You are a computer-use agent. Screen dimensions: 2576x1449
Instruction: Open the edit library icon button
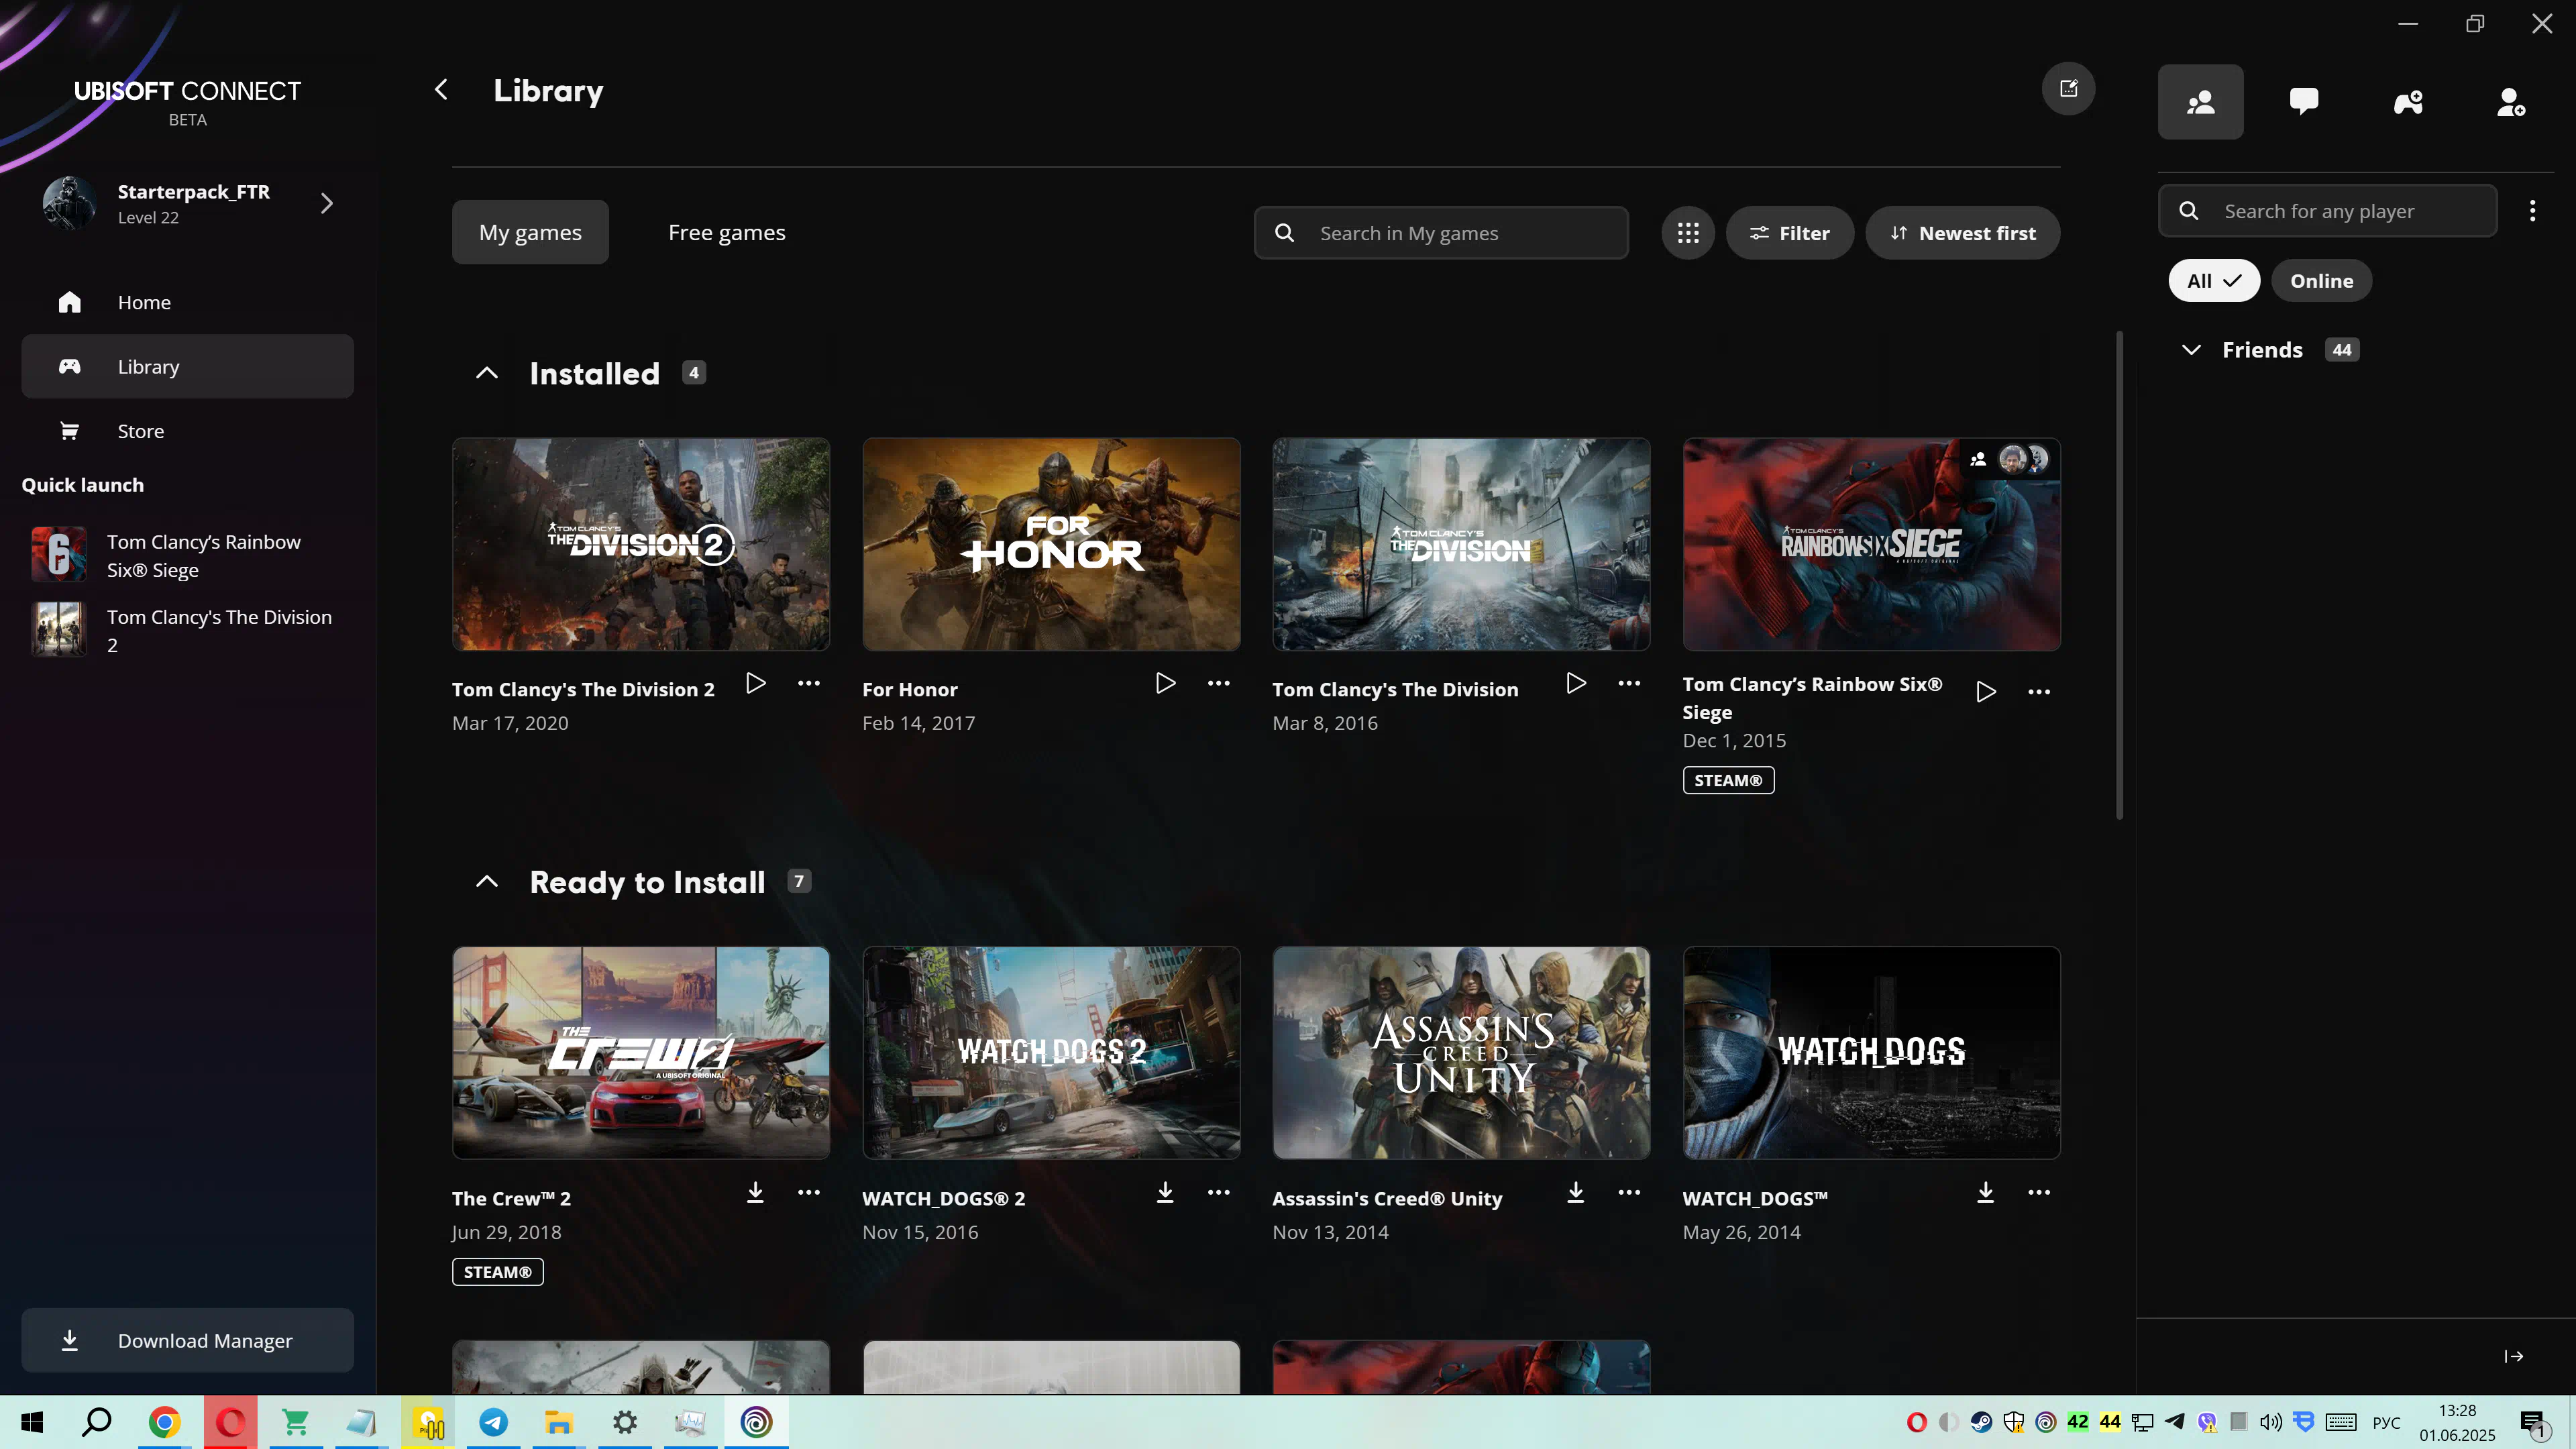coord(2068,89)
